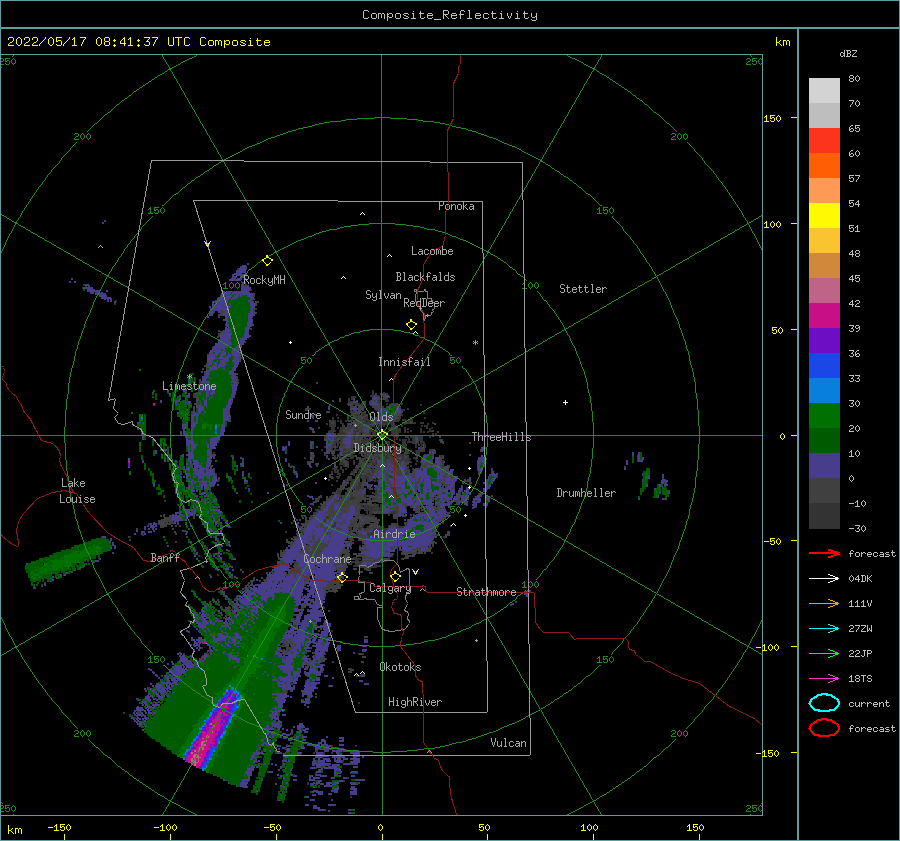Image resolution: width=900 pixels, height=841 pixels.
Task: Click the Strathmore label
Action: click(x=486, y=592)
